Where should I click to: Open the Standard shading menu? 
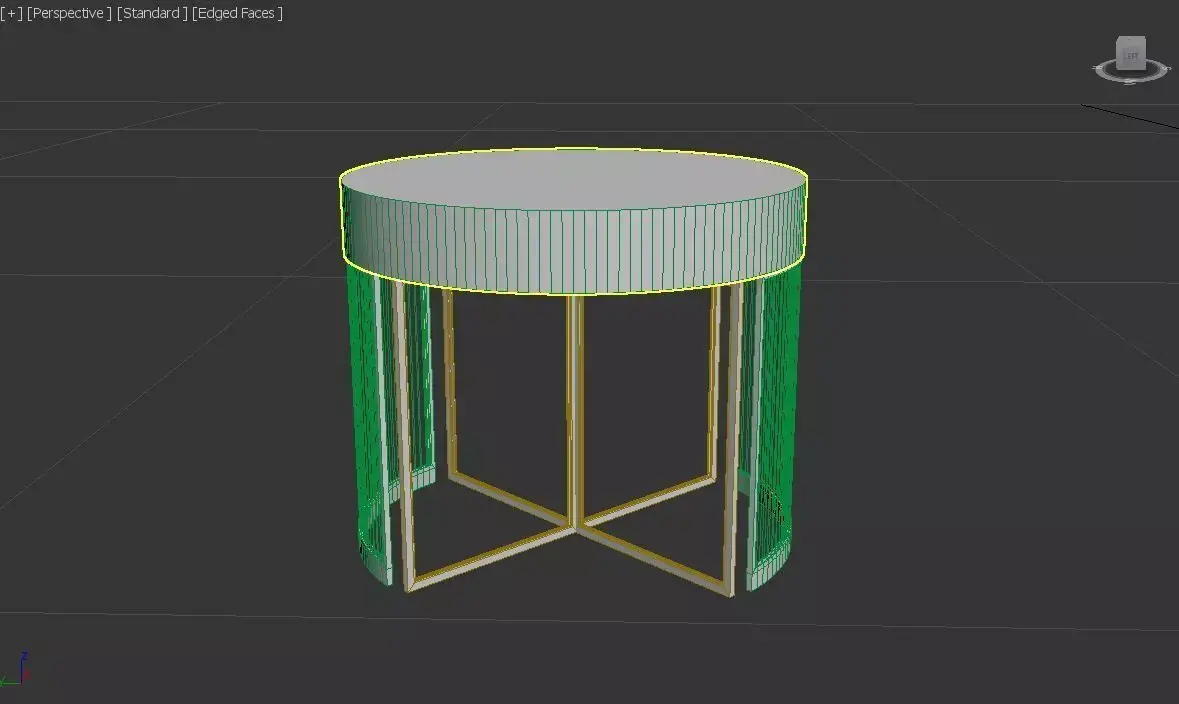tap(150, 13)
